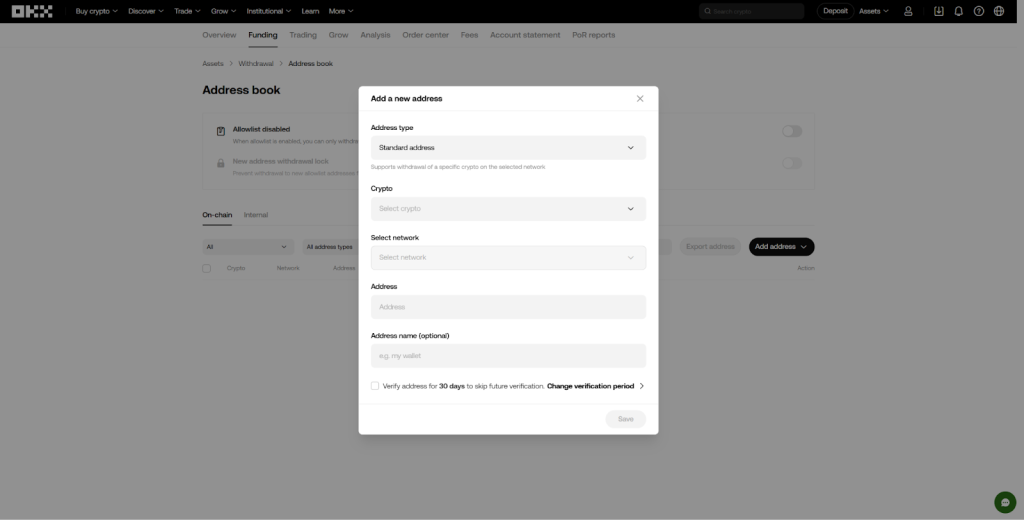Expand the Select crypto dropdown

pos(508,209)
